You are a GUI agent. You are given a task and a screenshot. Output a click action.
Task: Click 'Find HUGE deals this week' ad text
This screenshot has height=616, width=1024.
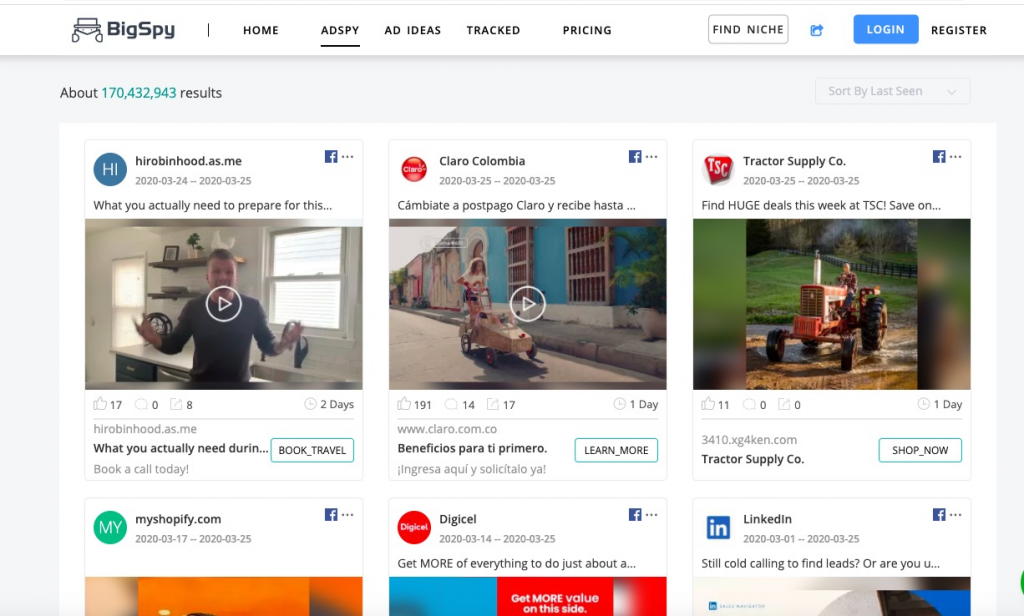[x=821, y=205]
